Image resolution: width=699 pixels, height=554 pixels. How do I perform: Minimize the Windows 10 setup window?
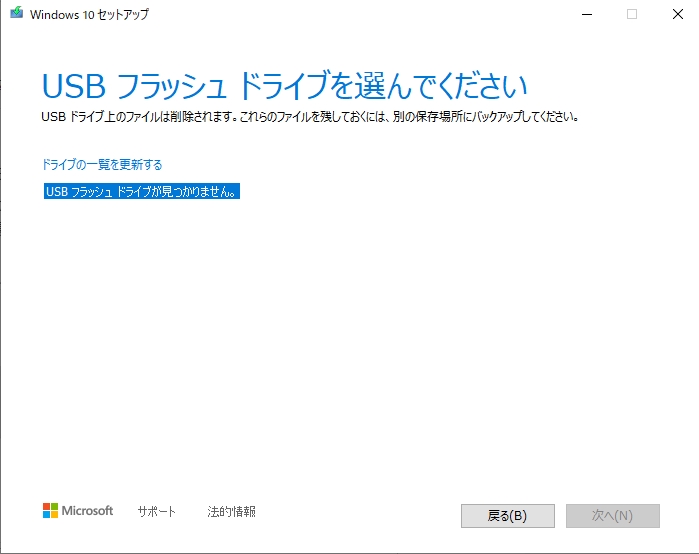click(587, 14)
